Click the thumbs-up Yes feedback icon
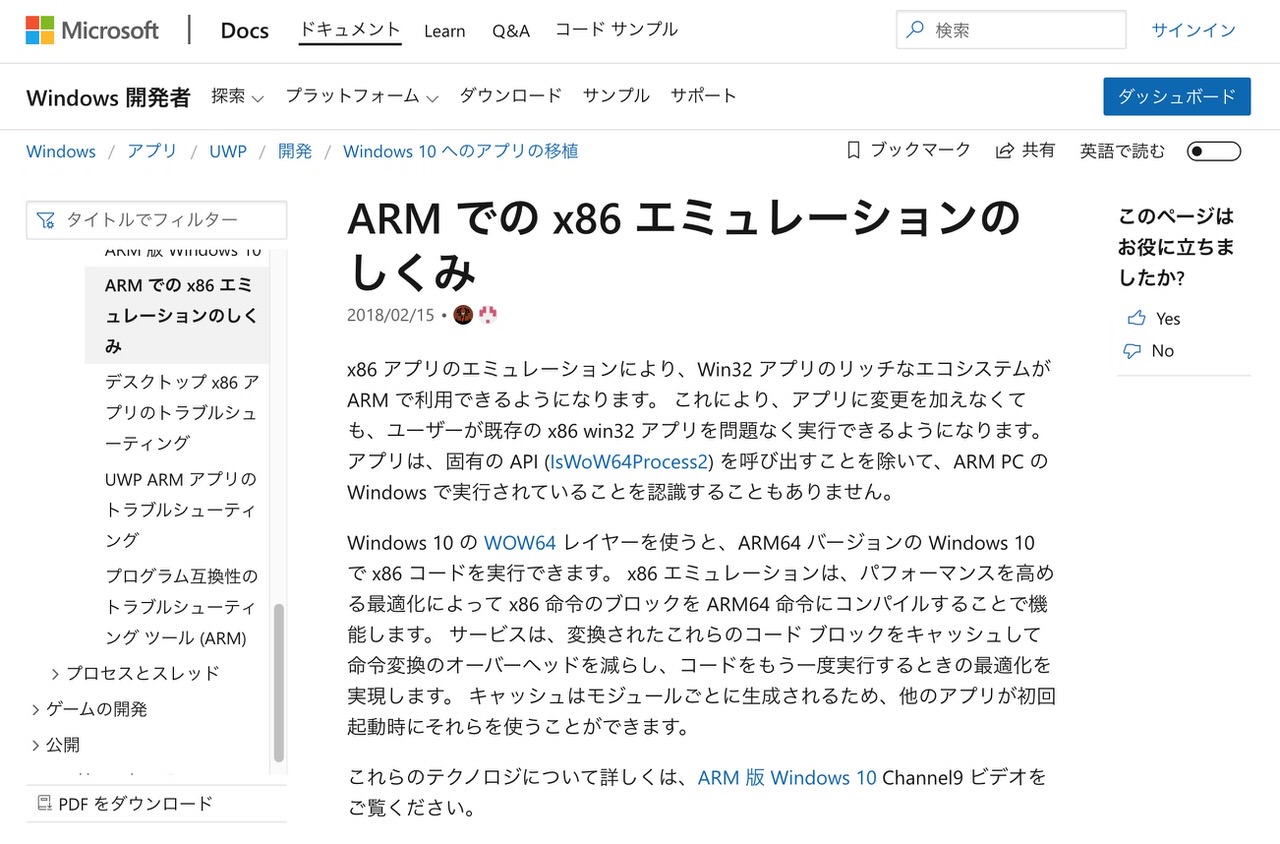 (x=1135, y=318)
